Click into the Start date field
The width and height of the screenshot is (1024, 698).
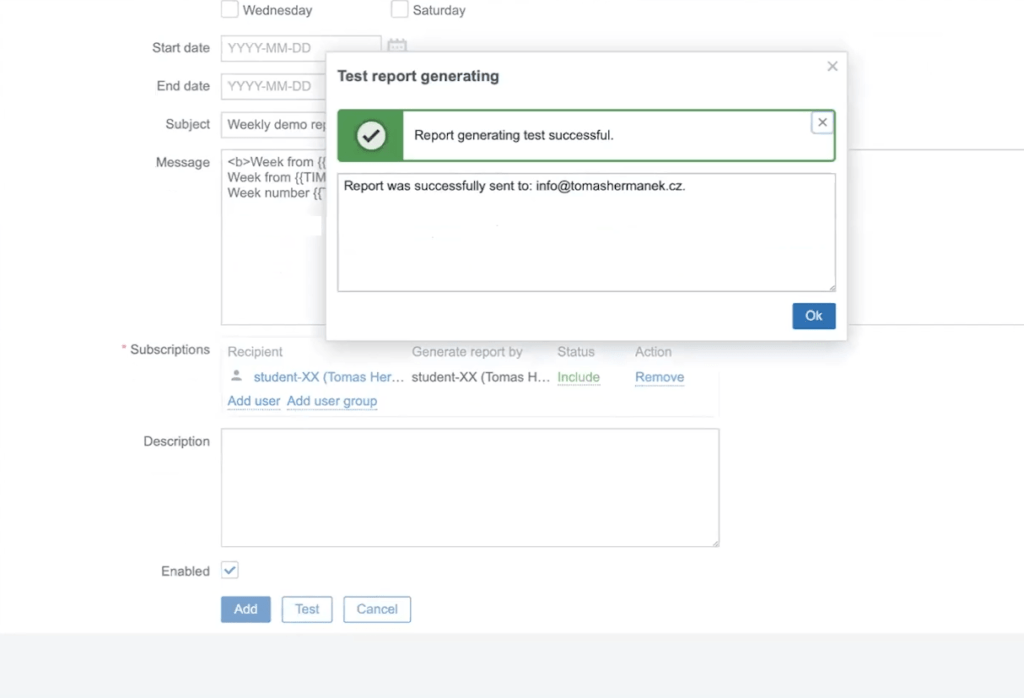300,47
